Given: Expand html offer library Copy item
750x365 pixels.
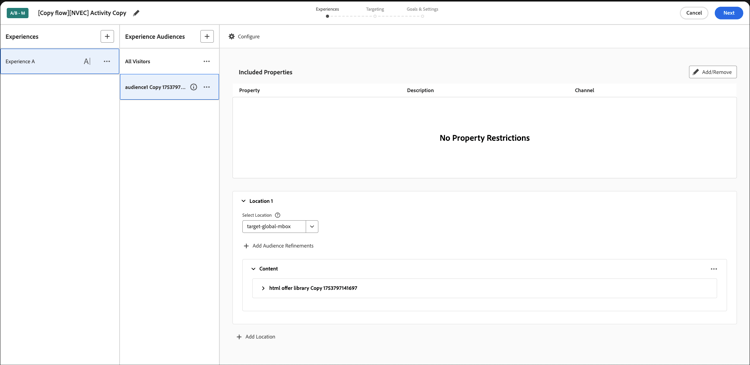Looking at the screenshot, I should click(x=263, y=288).
